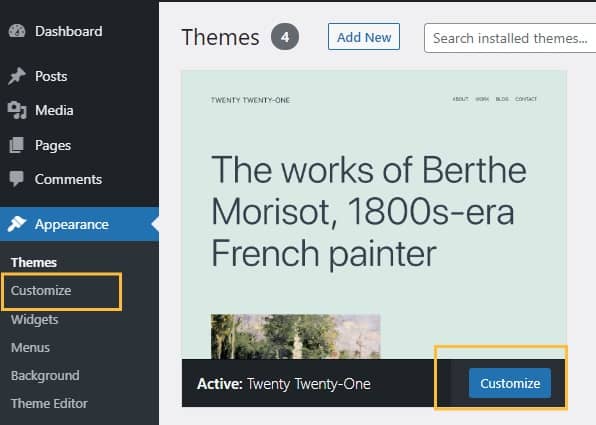The width and height of the screenshot is (596, 425).
Task: Select Customize in the Appearance submenu
Action: pos(41,290)
